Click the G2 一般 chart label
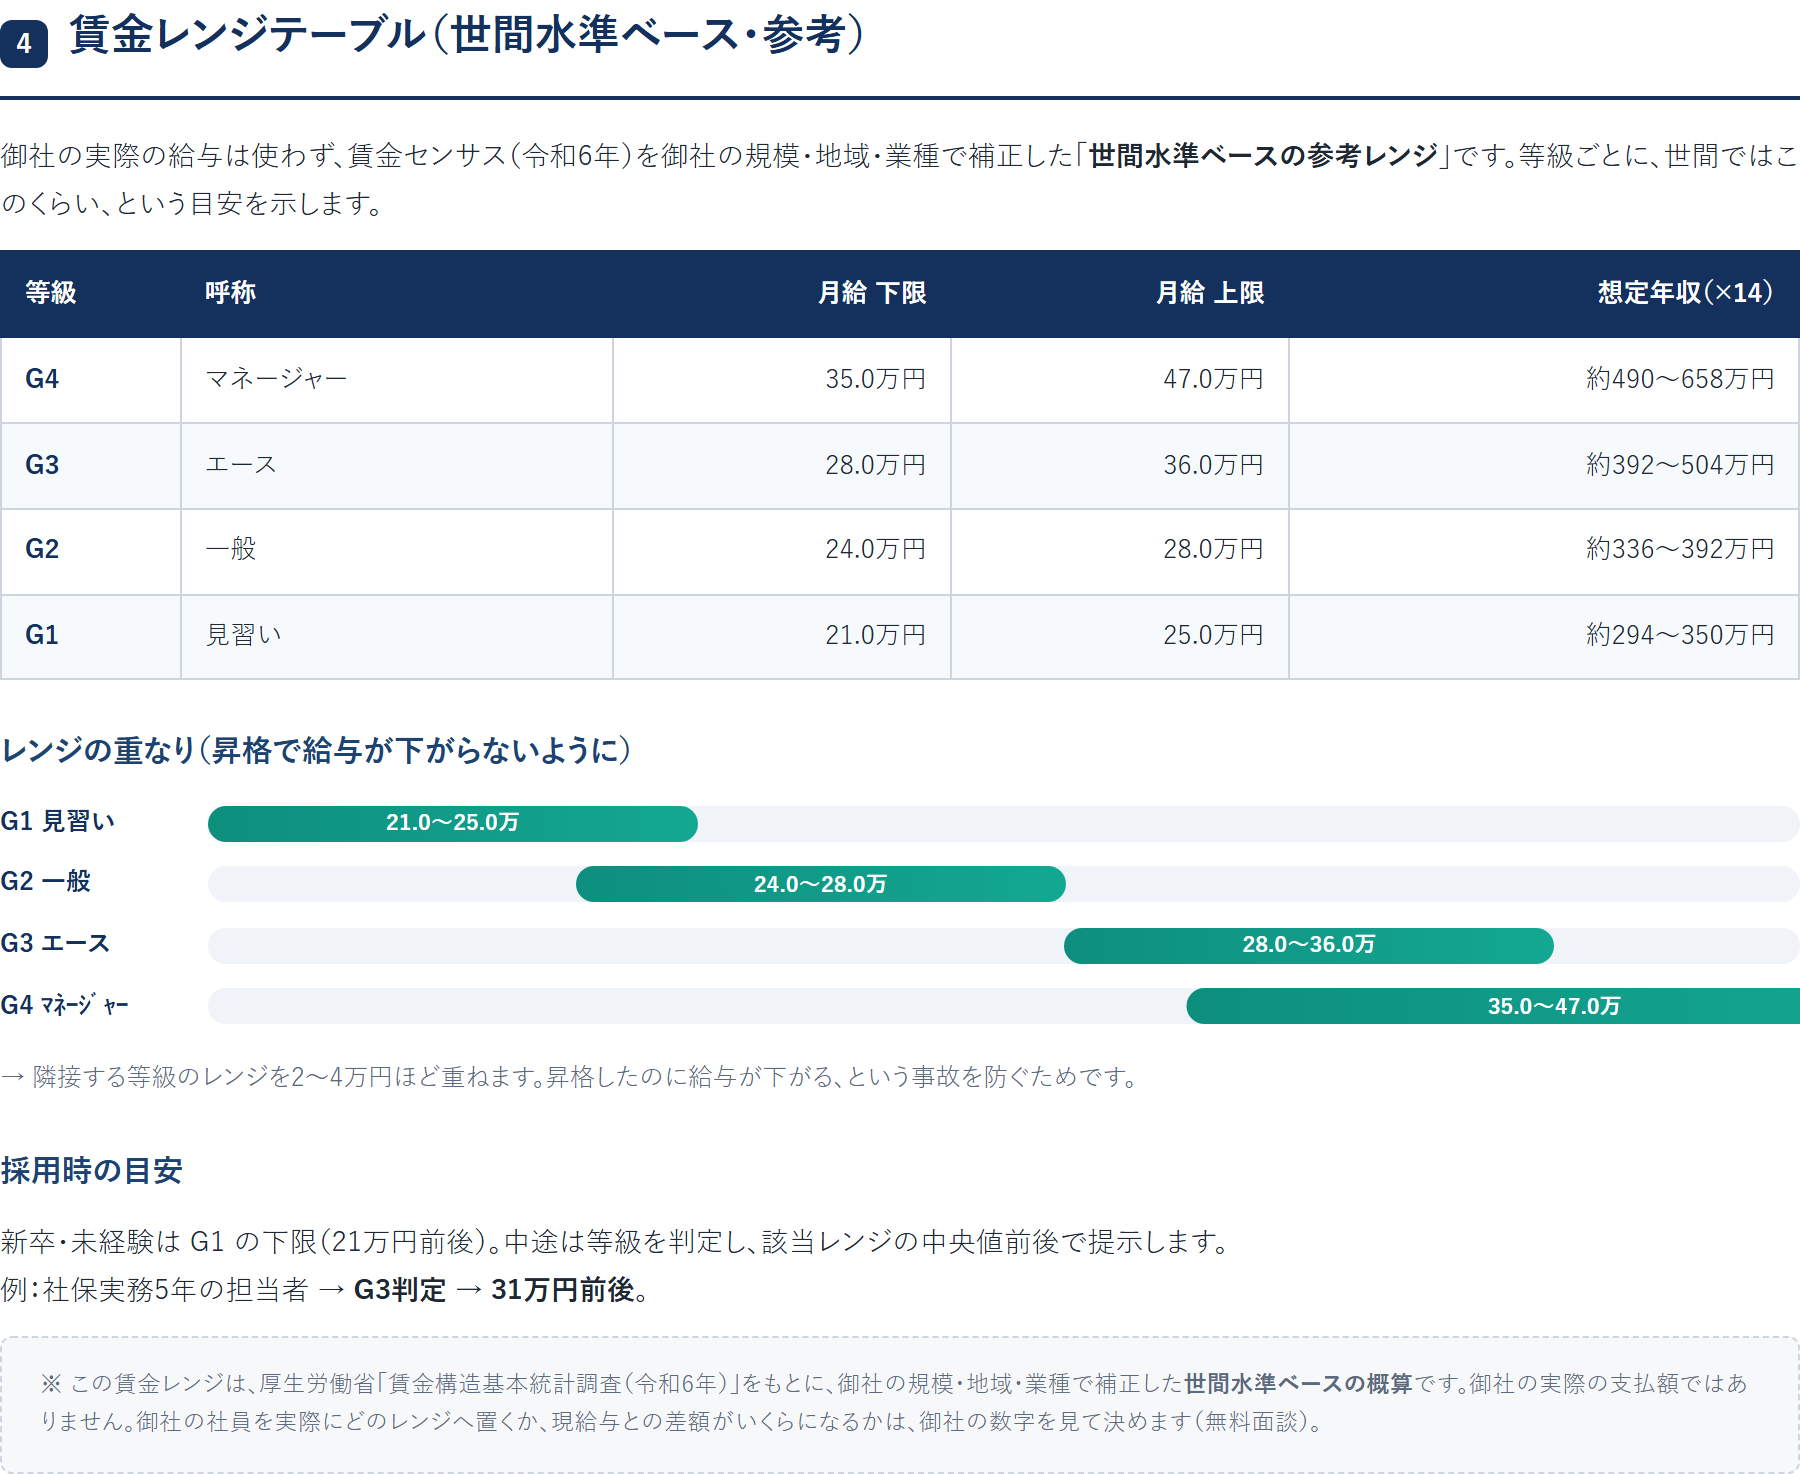 tap(46, 881)
